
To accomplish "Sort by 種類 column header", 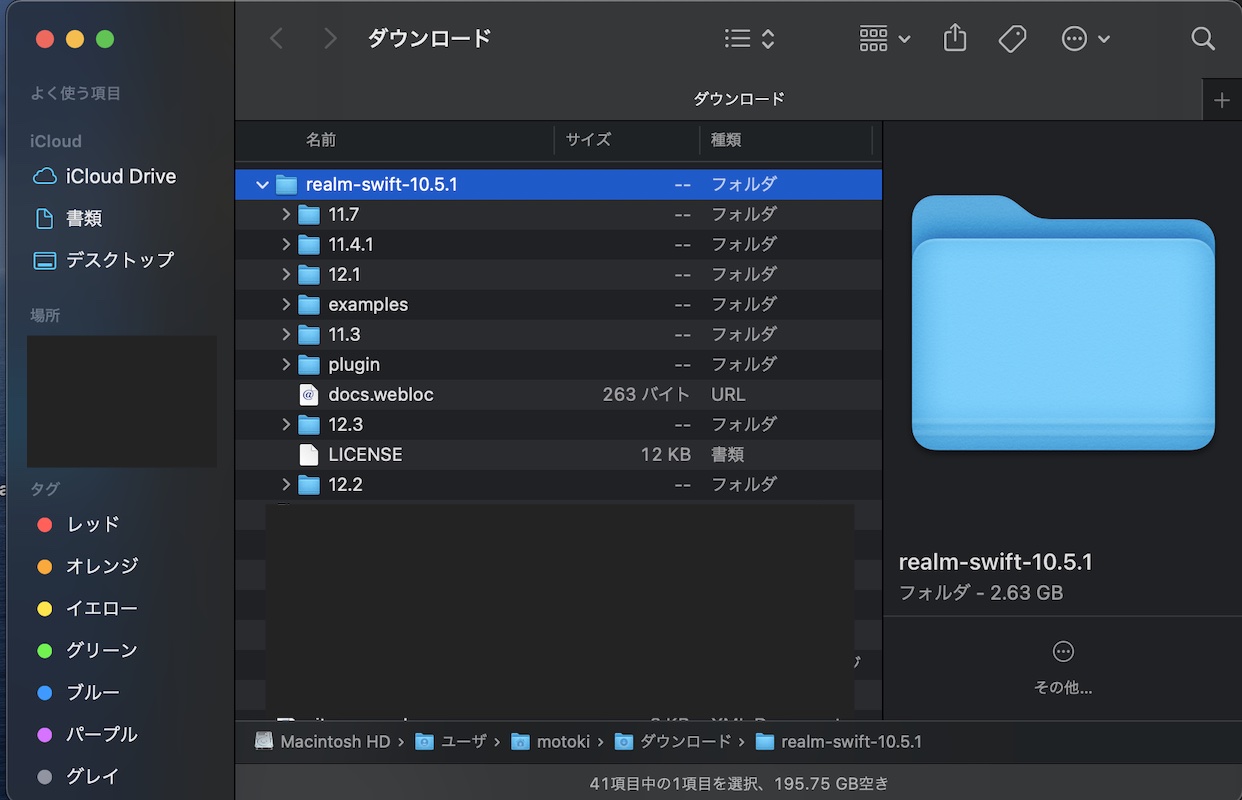I will 726,140.
